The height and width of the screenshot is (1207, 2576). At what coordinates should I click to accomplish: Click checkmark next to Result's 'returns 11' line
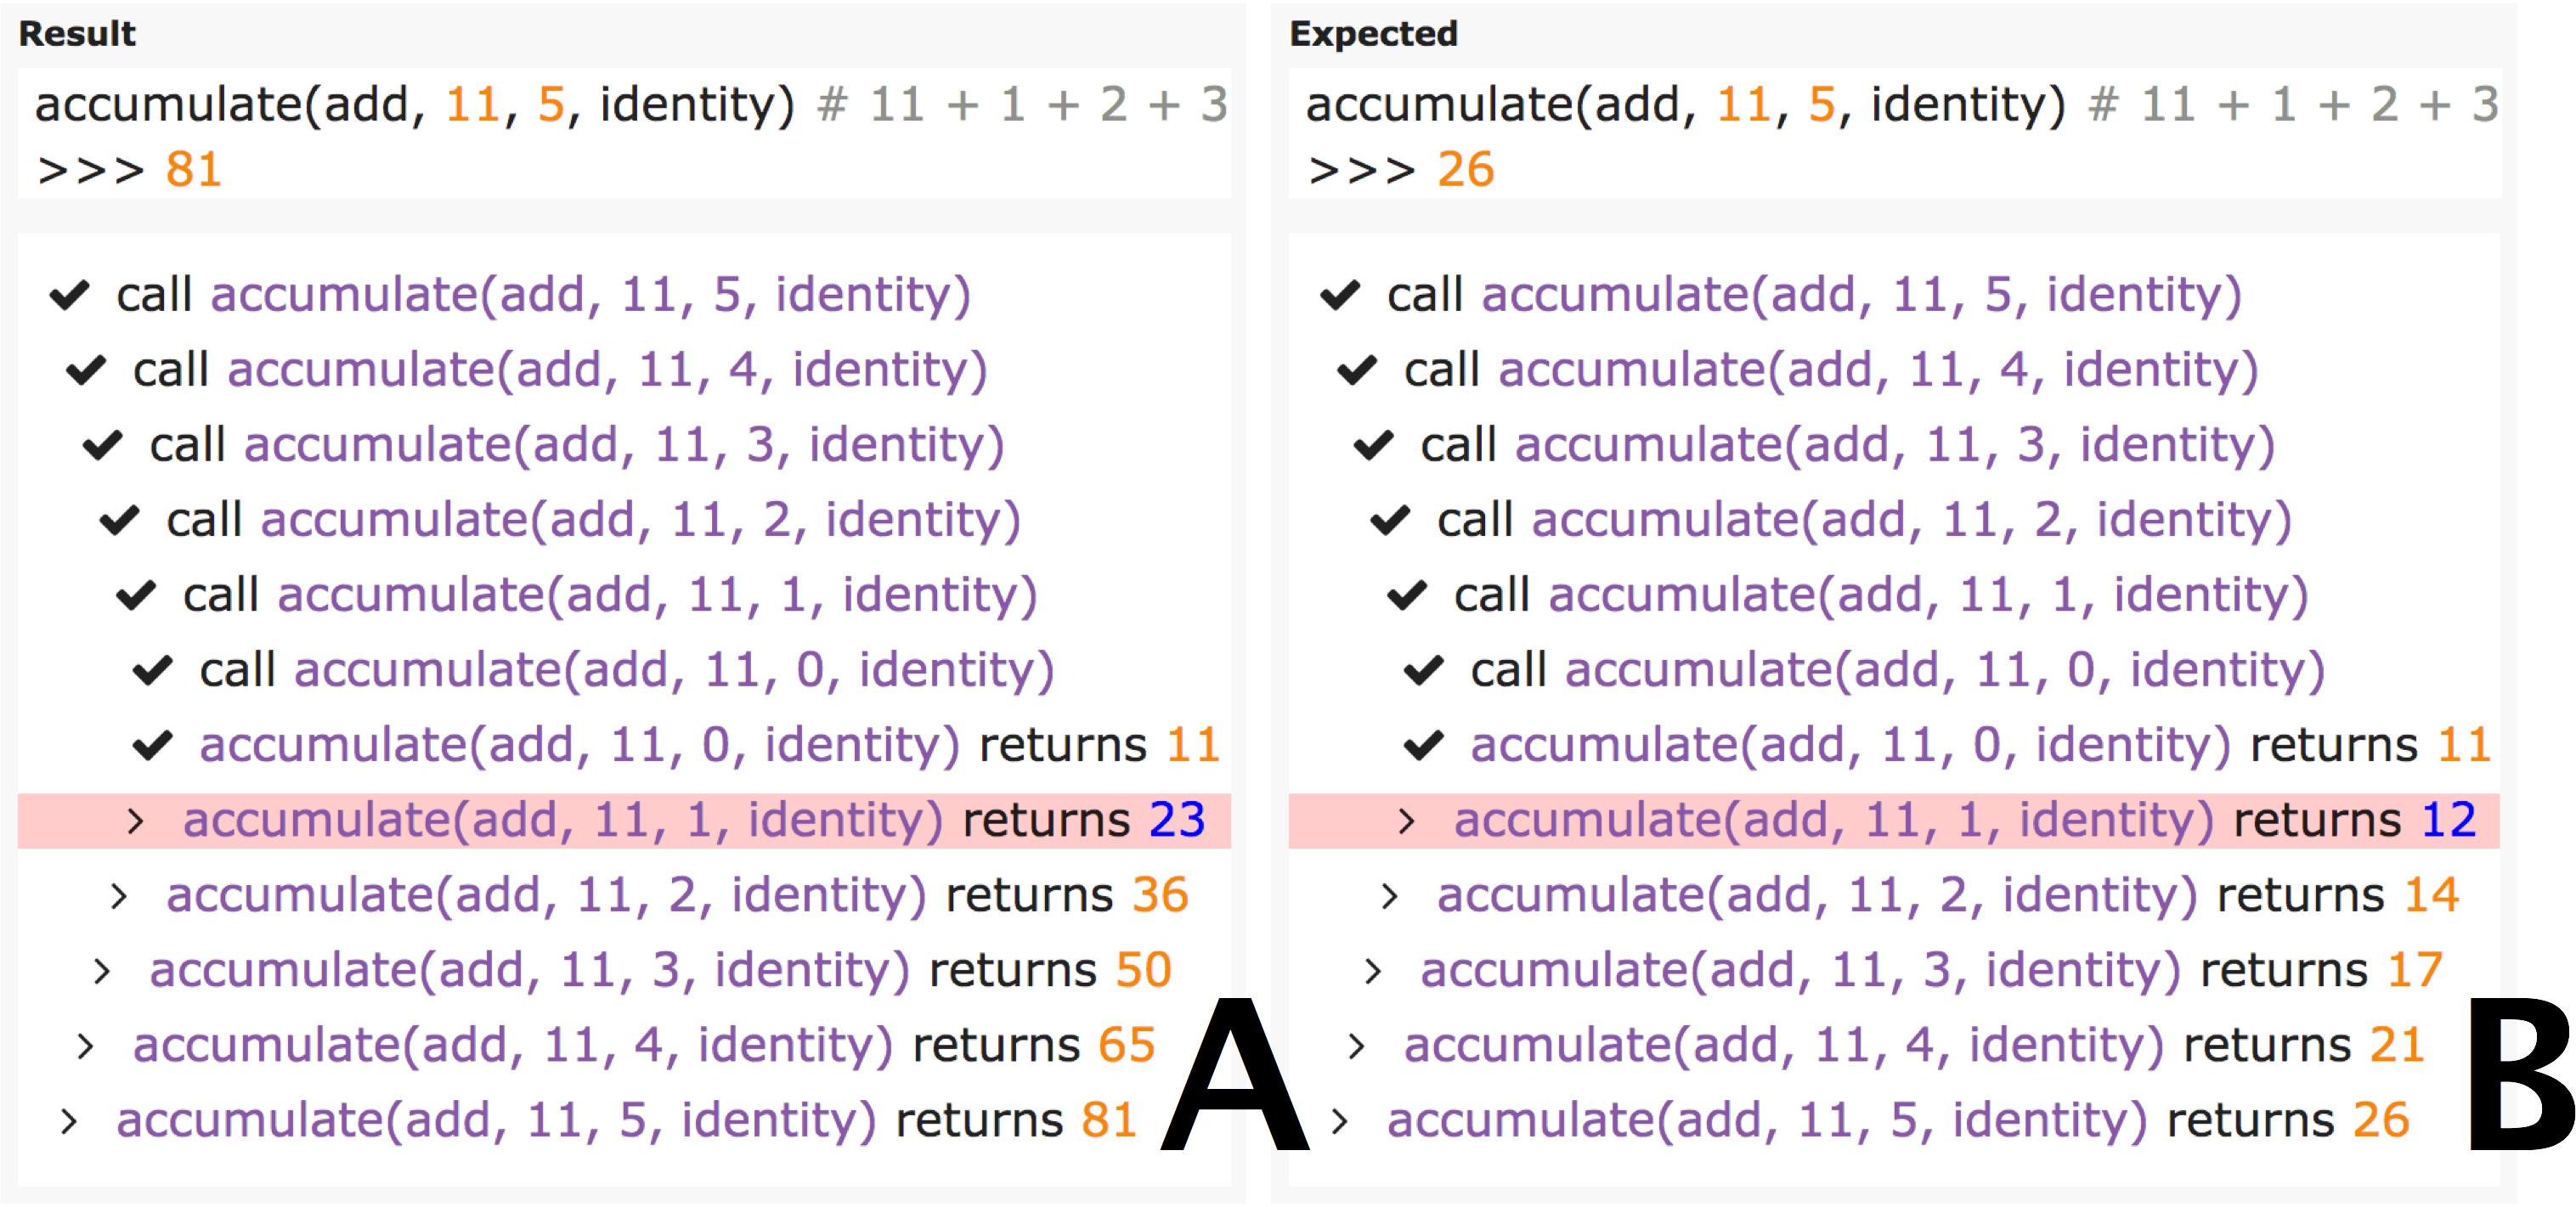point(153,745)
